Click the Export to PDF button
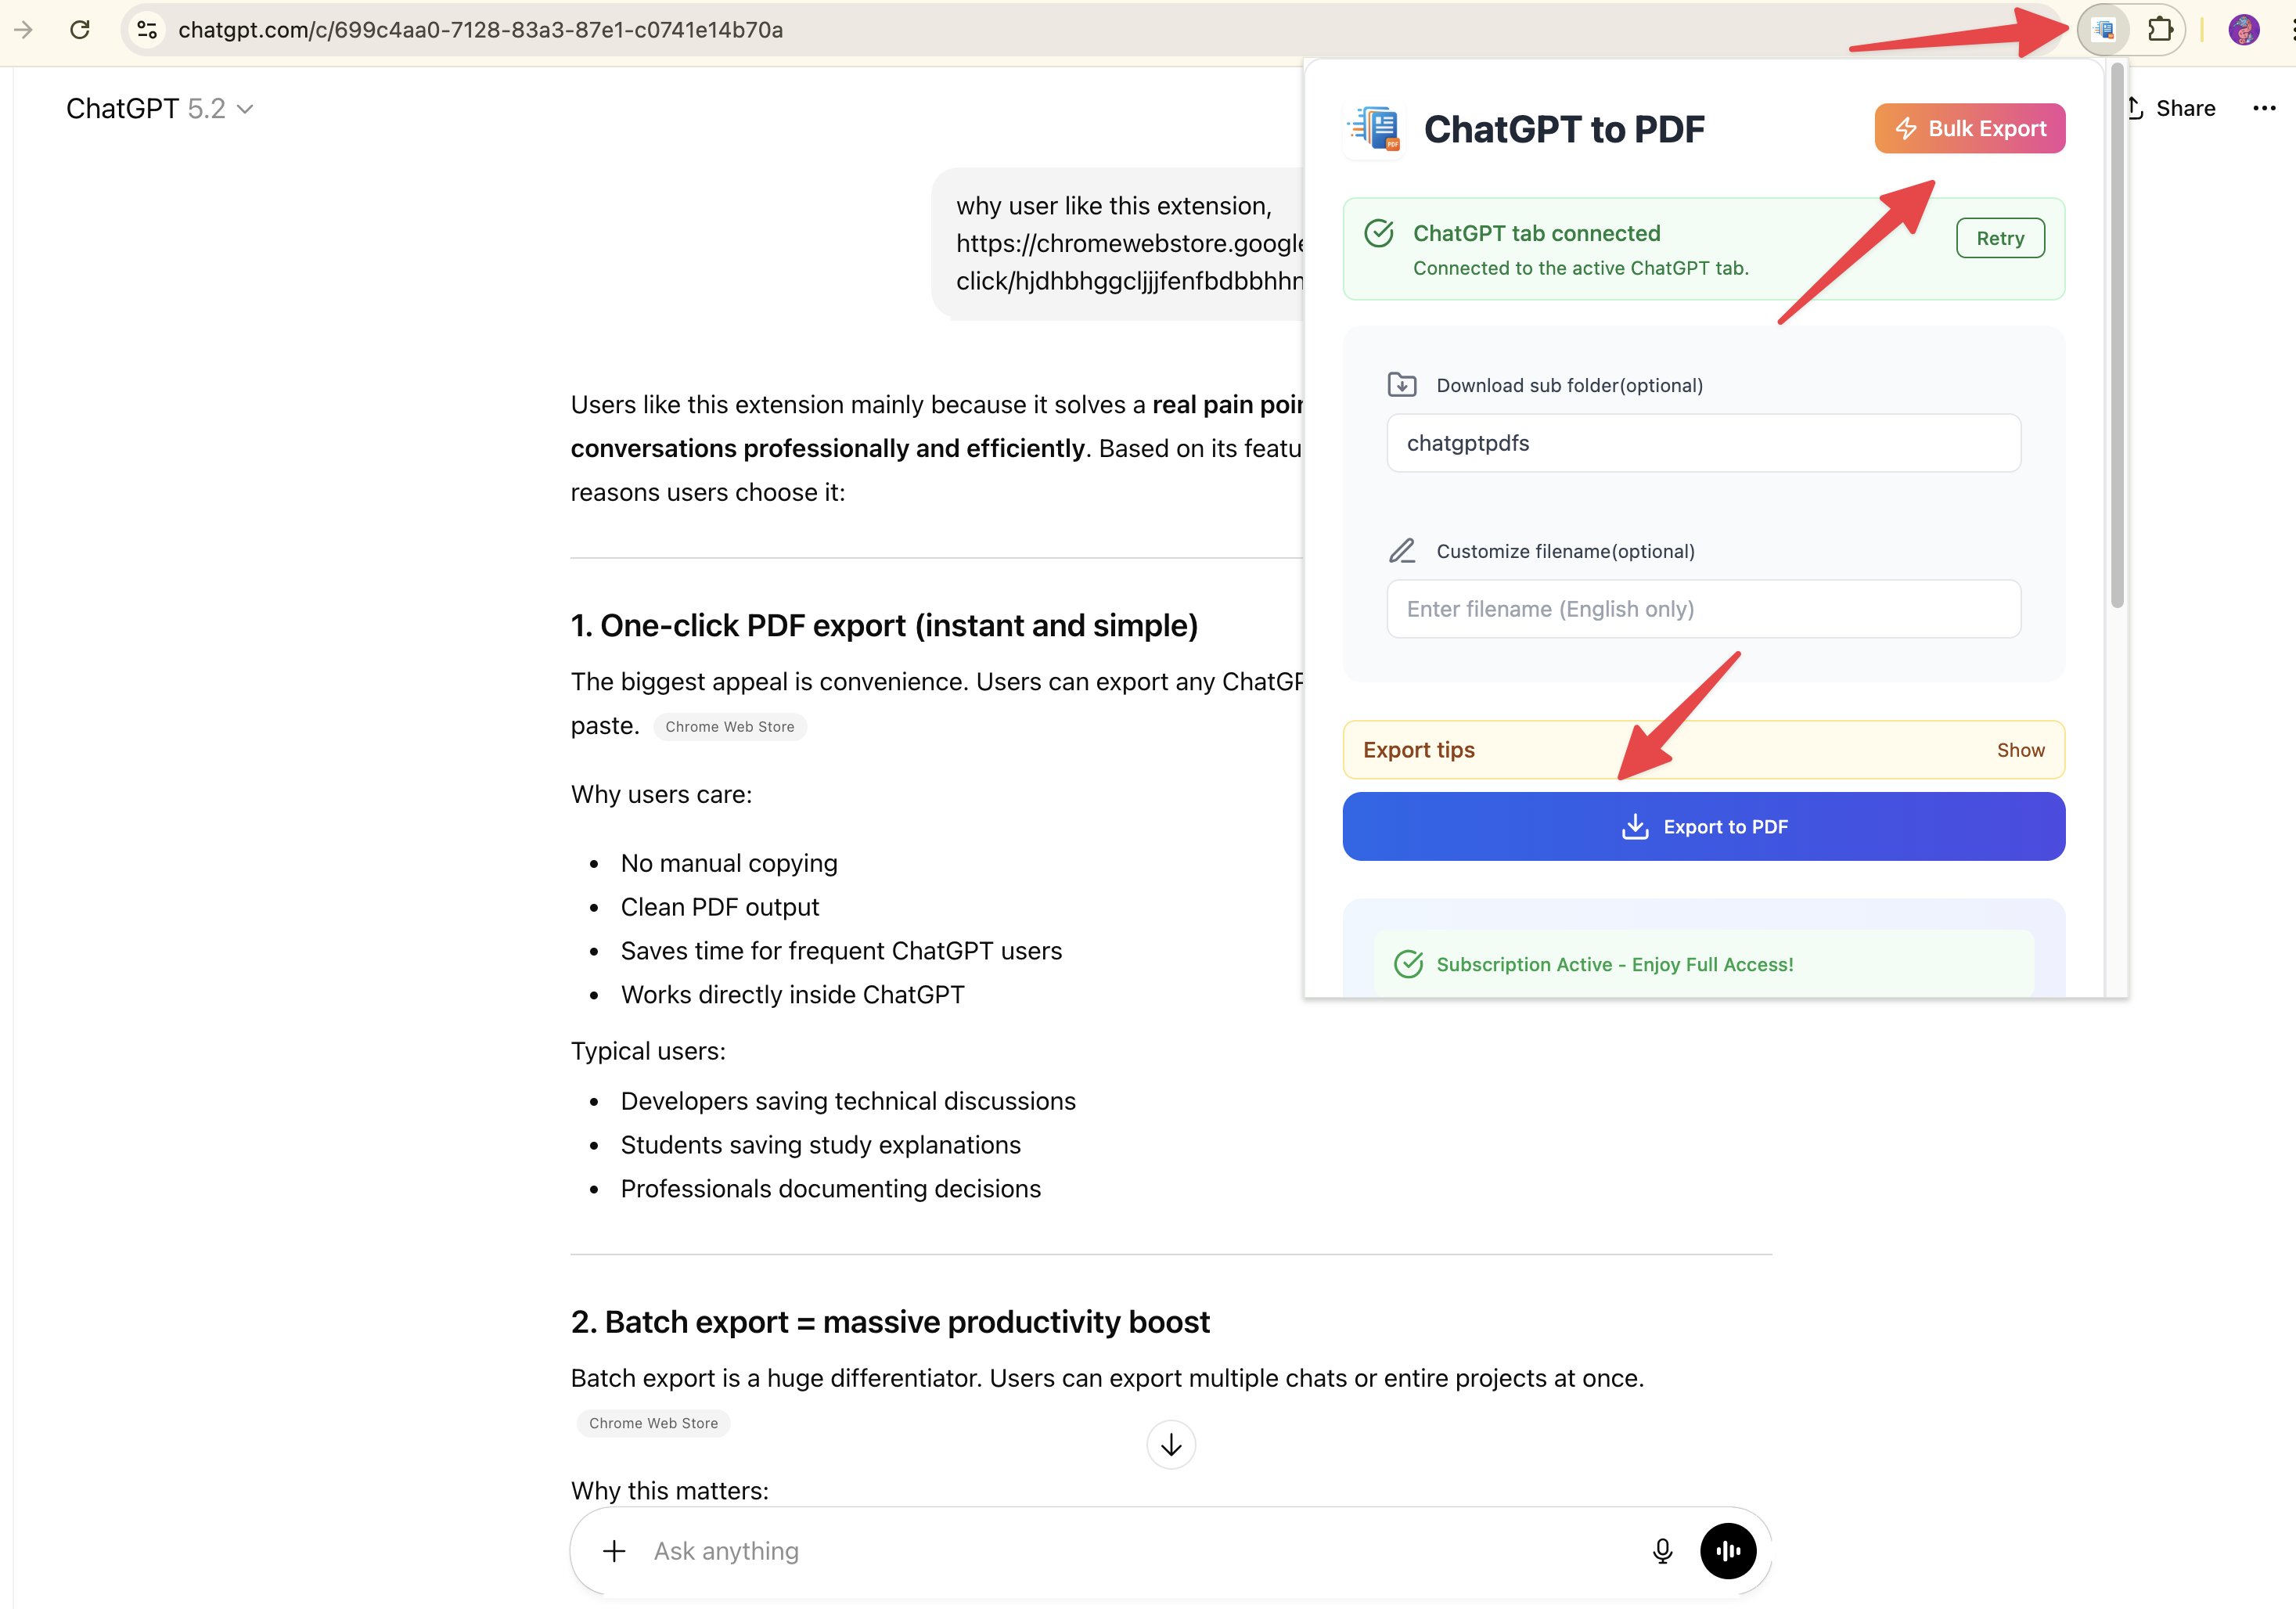 pos(1702,826)
